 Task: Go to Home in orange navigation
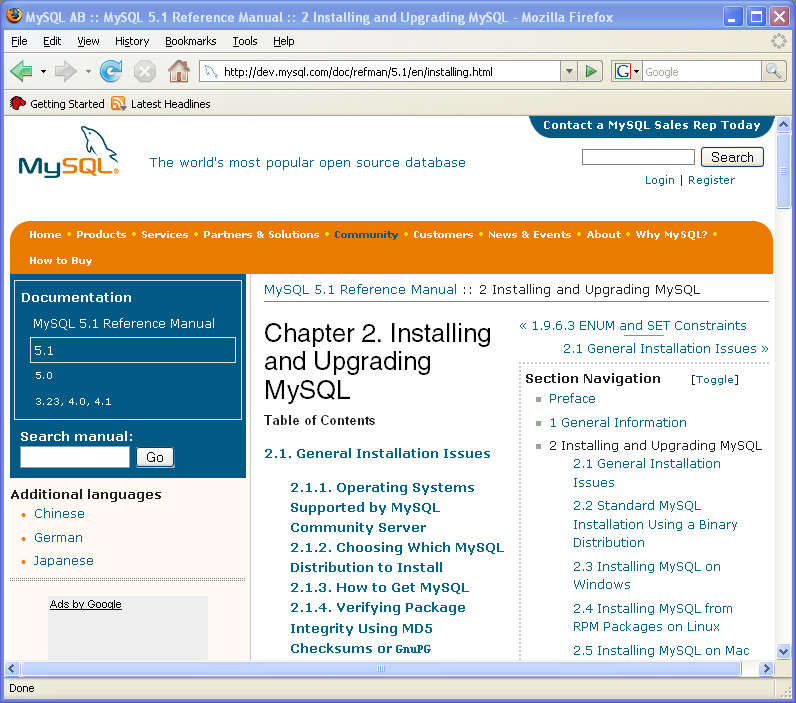click(45, 235)
